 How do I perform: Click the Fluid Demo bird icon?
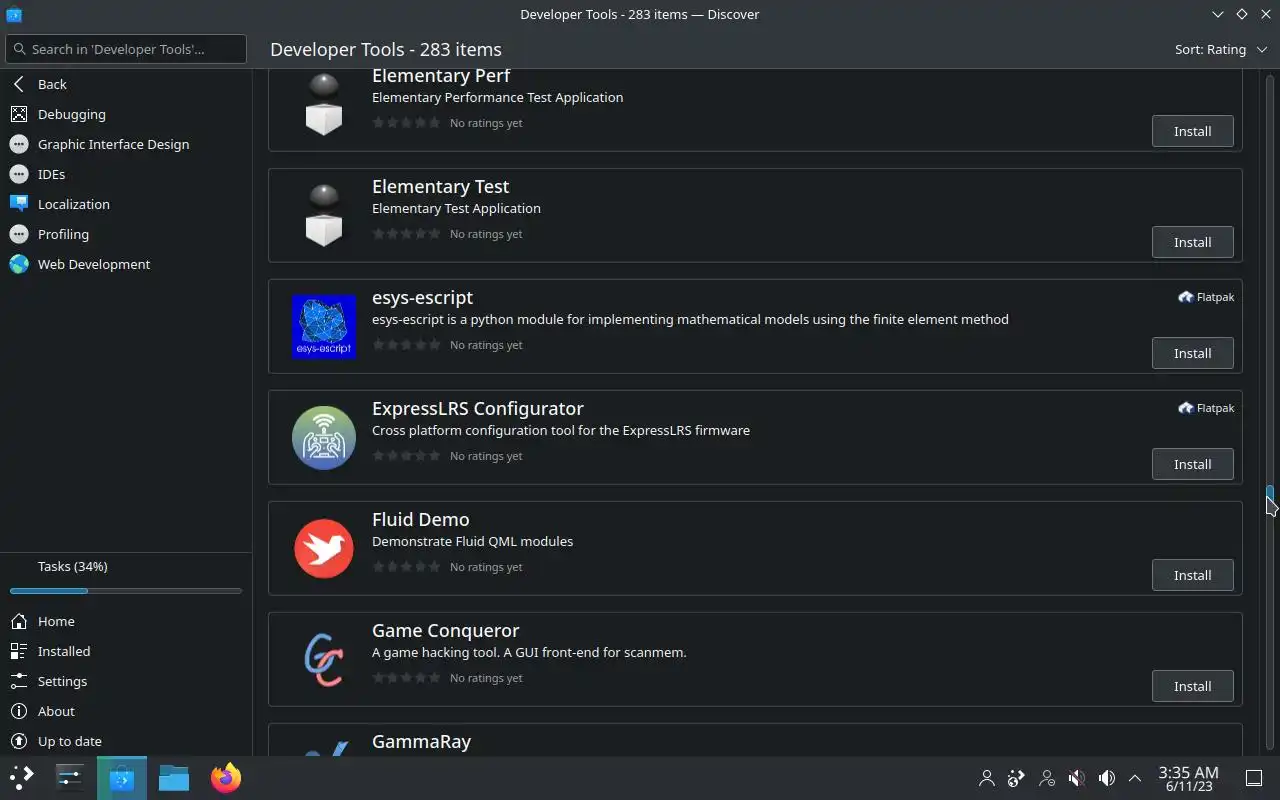tap(324, 548)
